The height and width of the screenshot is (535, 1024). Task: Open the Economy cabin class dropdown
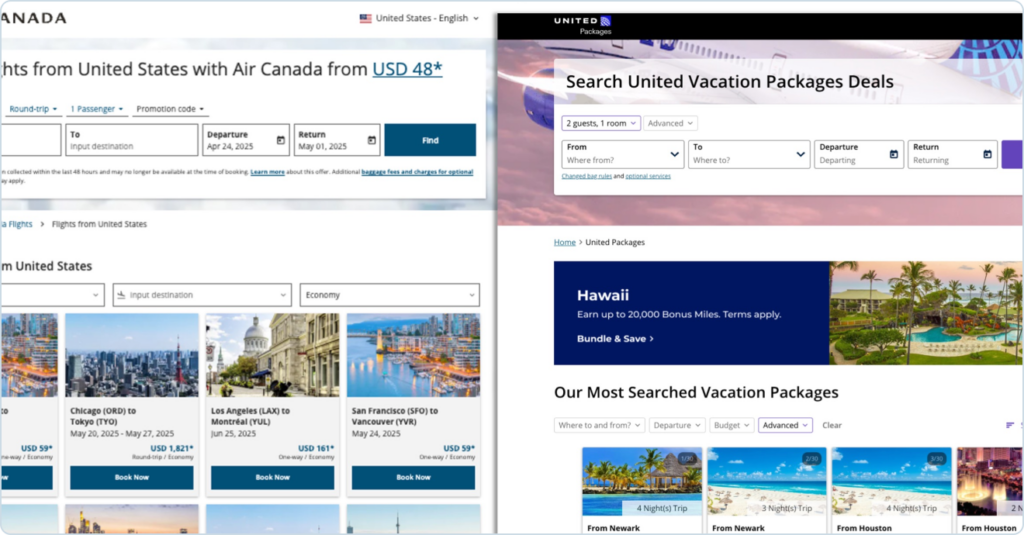coord(389,295)
